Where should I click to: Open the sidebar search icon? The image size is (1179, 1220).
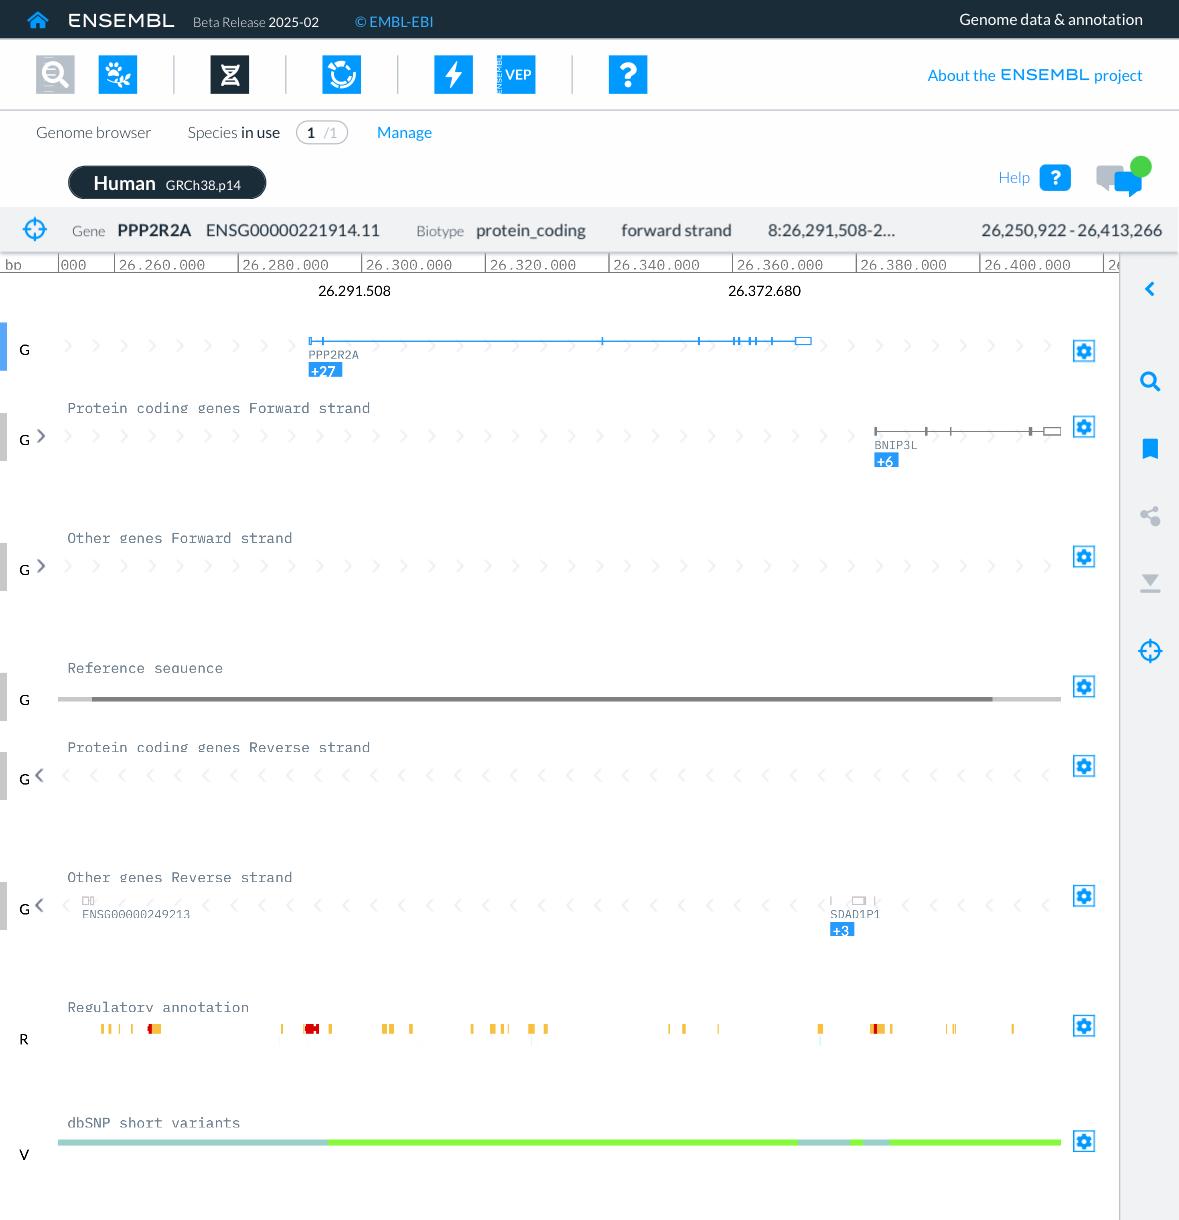point(1150,382)
